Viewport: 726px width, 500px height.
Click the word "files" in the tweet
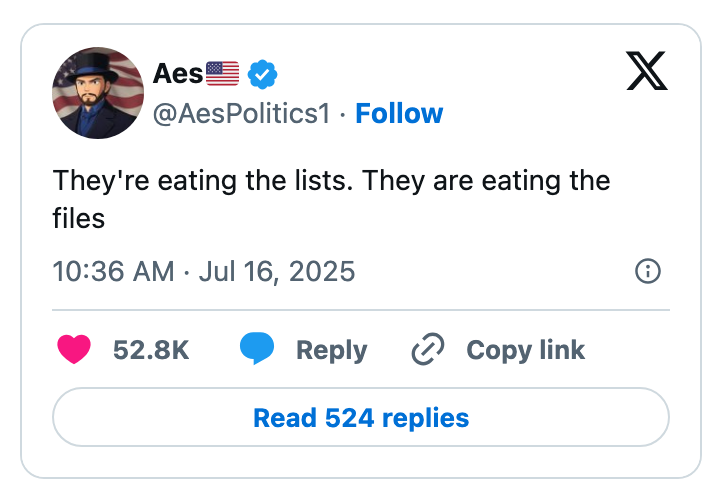click(78, 216)
